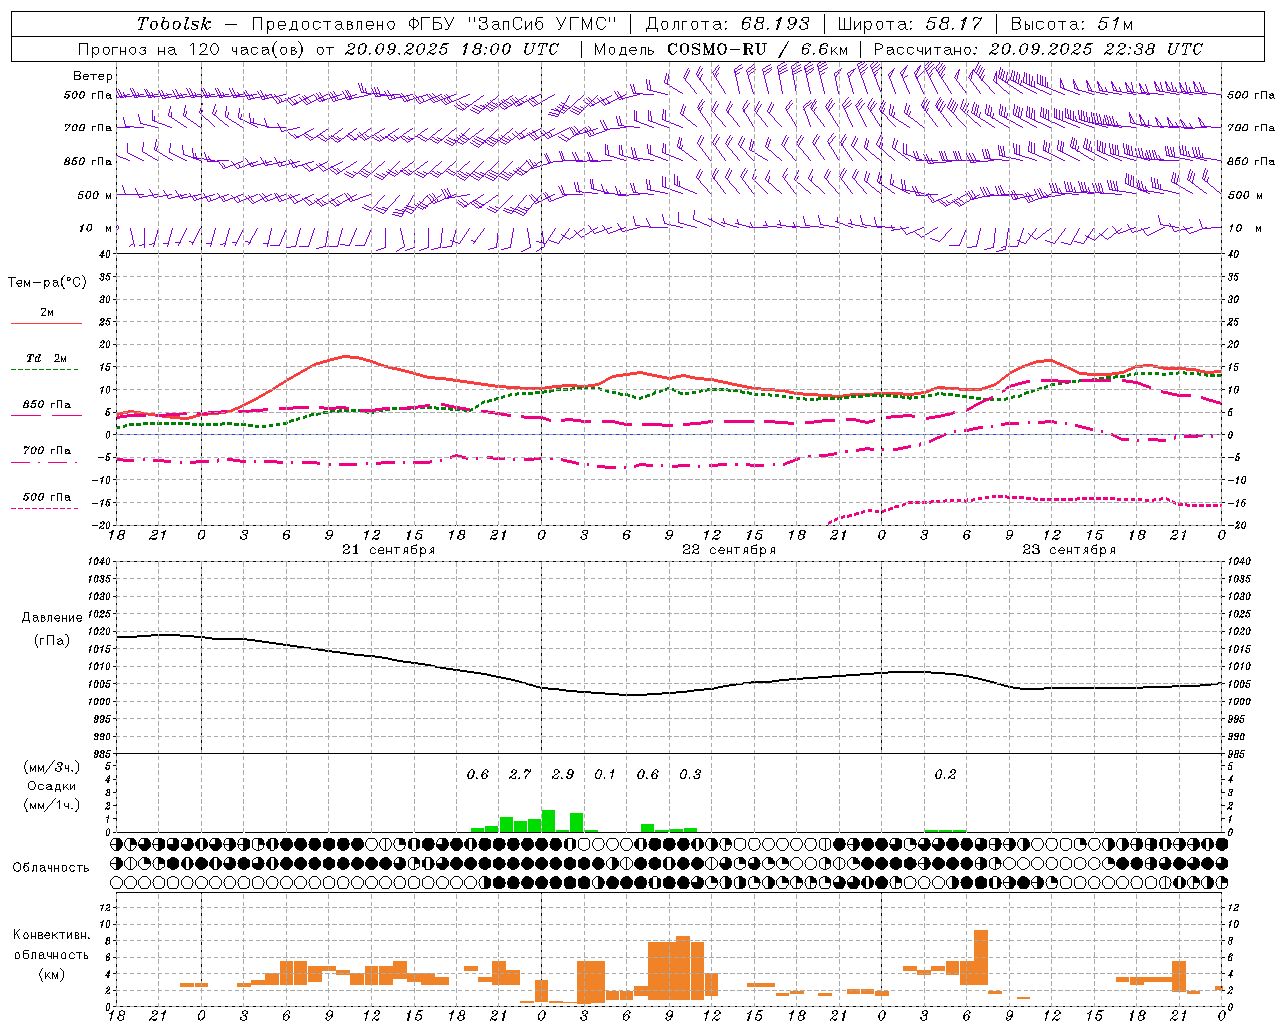Screen dimensions: 1280x1024
Task: Click the 'Облачность' cloud cover label
Action: pos(50,868)
